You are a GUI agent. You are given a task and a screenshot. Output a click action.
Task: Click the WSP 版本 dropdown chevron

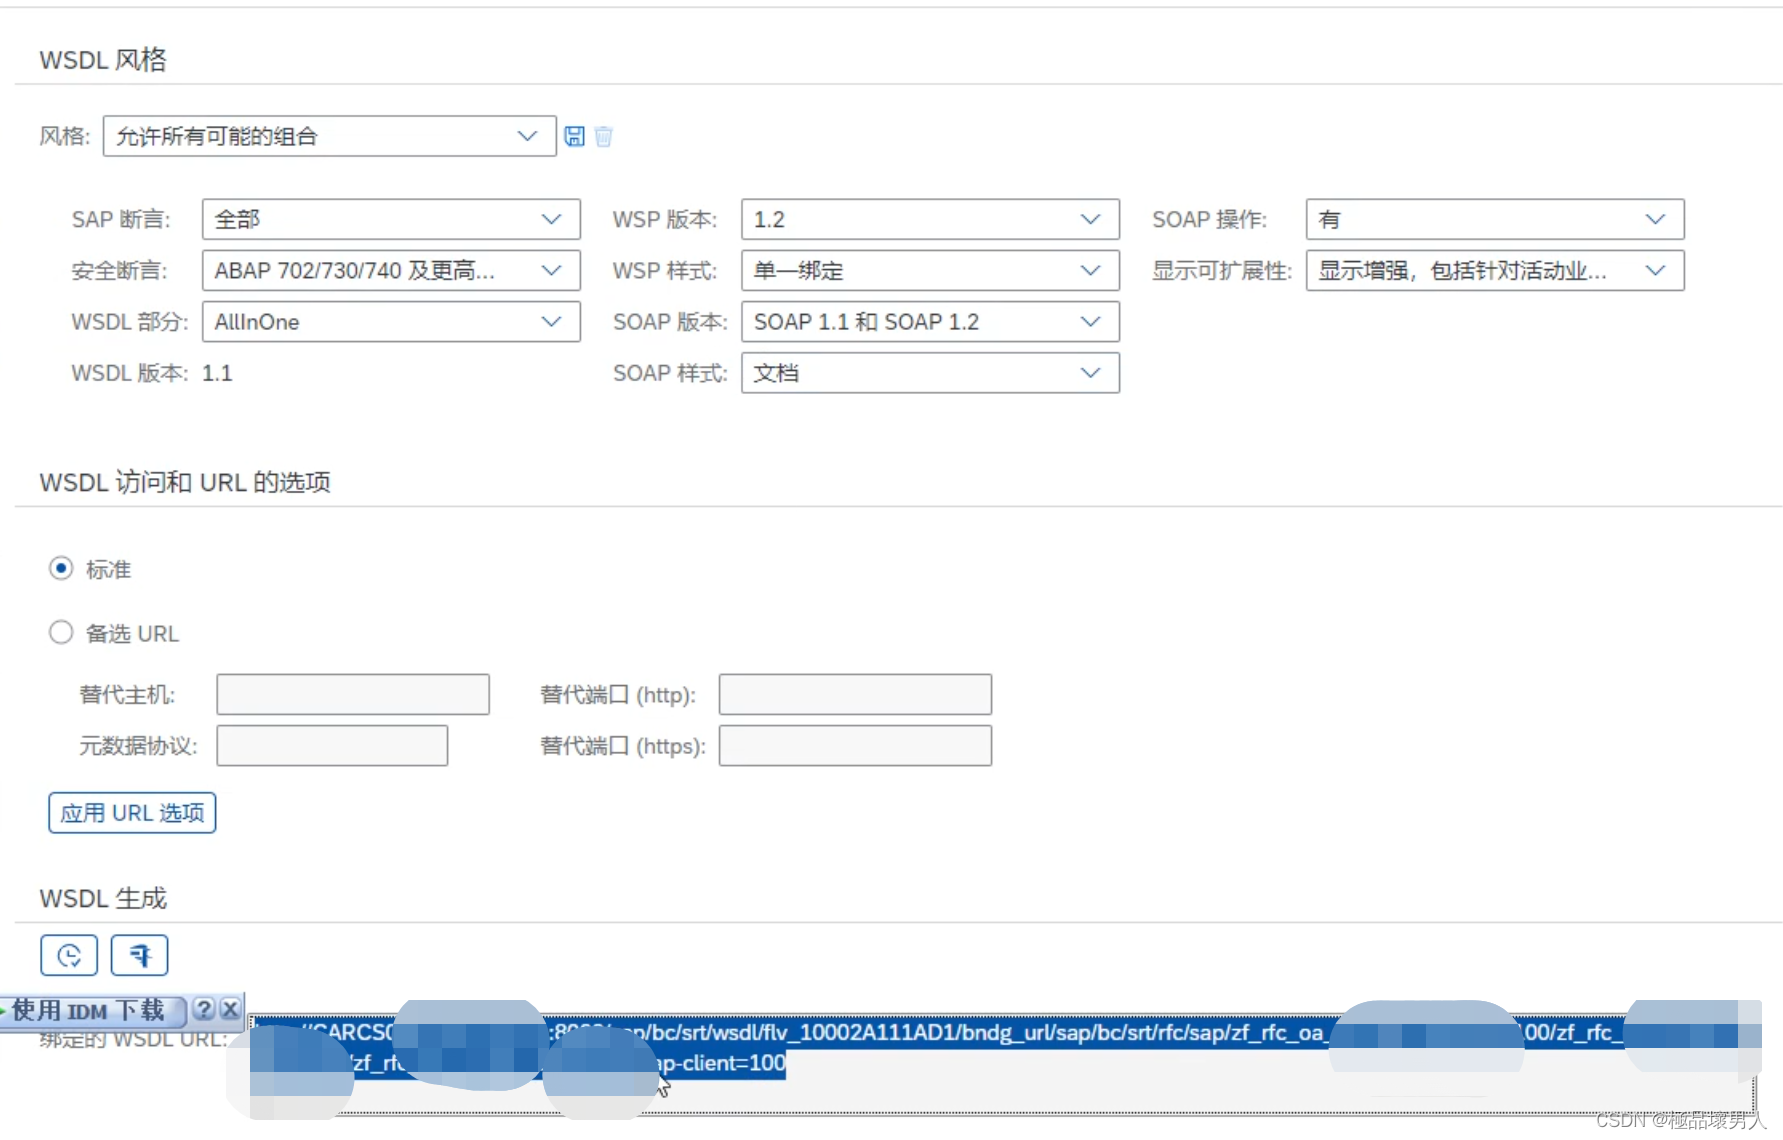pos(1090,219)
